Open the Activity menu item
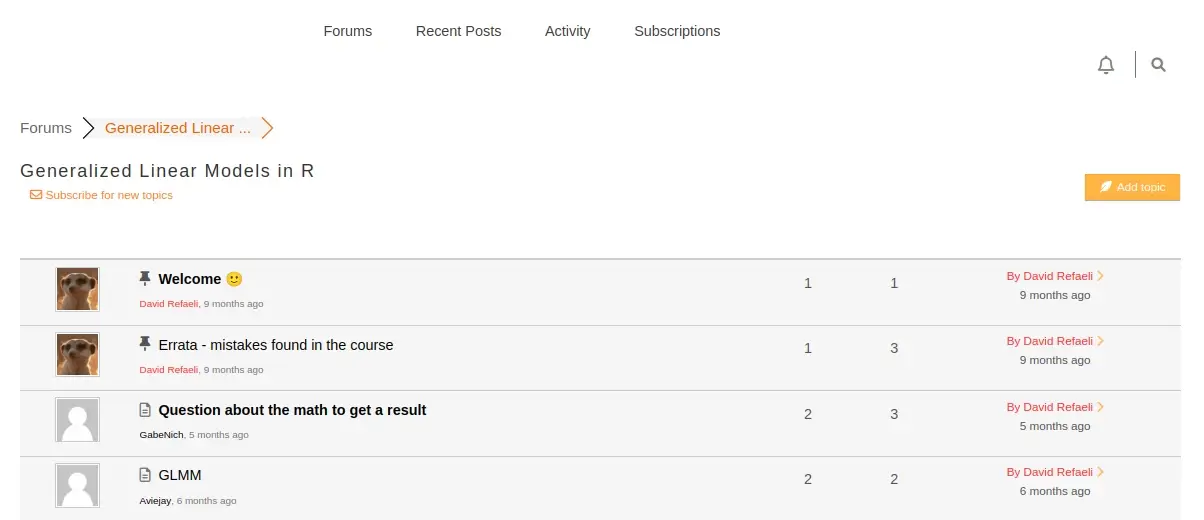This screenshot has width=1204, height=520. [568, 31]
